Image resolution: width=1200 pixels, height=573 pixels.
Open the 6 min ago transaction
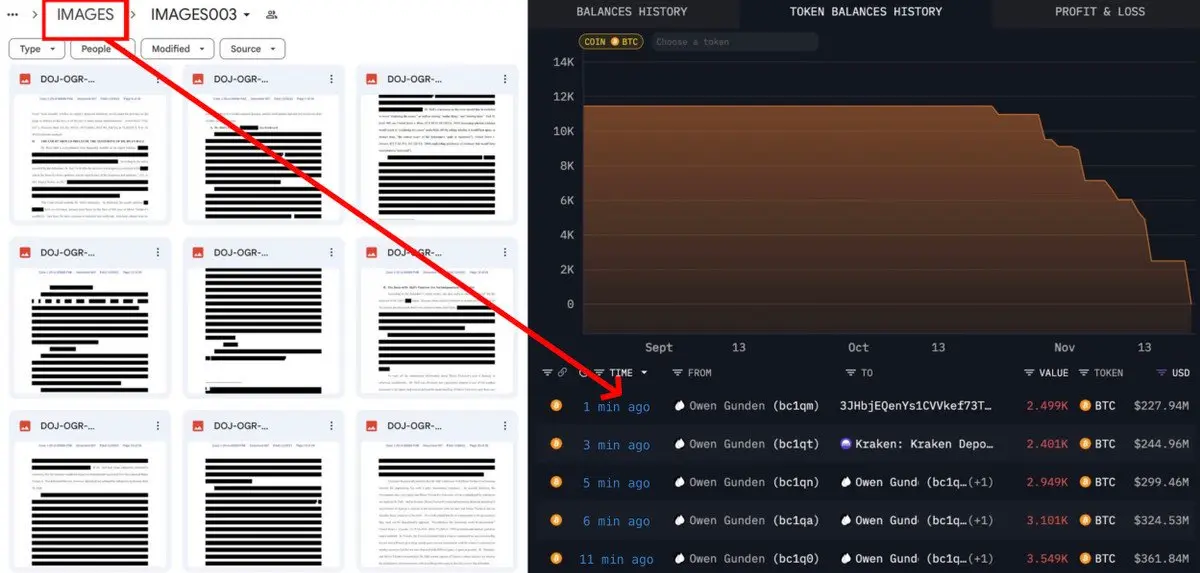click(616, 521)
